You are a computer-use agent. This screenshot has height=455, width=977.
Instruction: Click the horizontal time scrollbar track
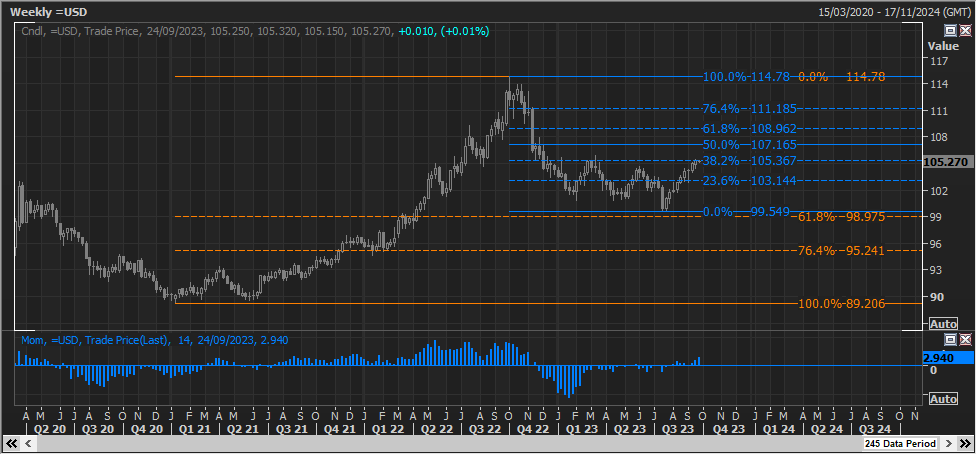pos(449,443)
